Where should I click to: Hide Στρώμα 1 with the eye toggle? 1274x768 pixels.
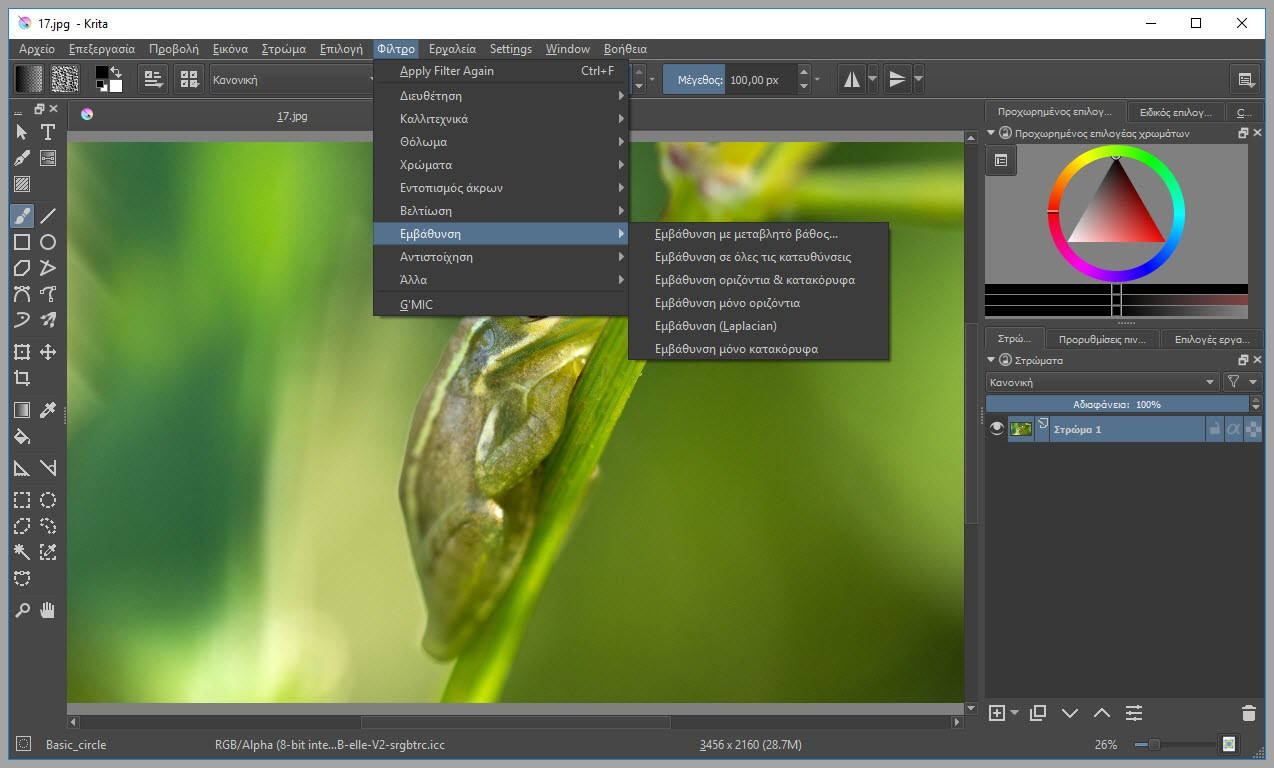coord(997,428)
